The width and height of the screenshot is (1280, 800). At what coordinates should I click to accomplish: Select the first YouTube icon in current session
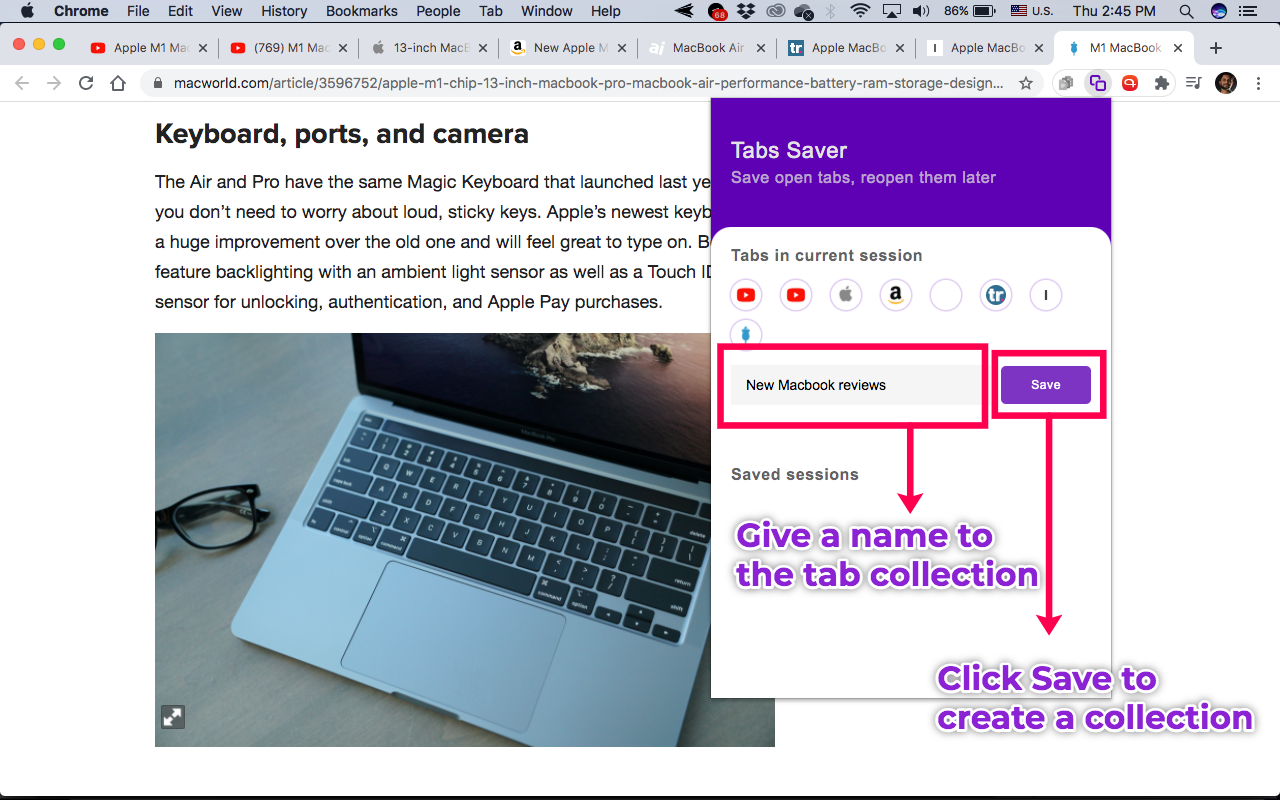tap(746, 295)
